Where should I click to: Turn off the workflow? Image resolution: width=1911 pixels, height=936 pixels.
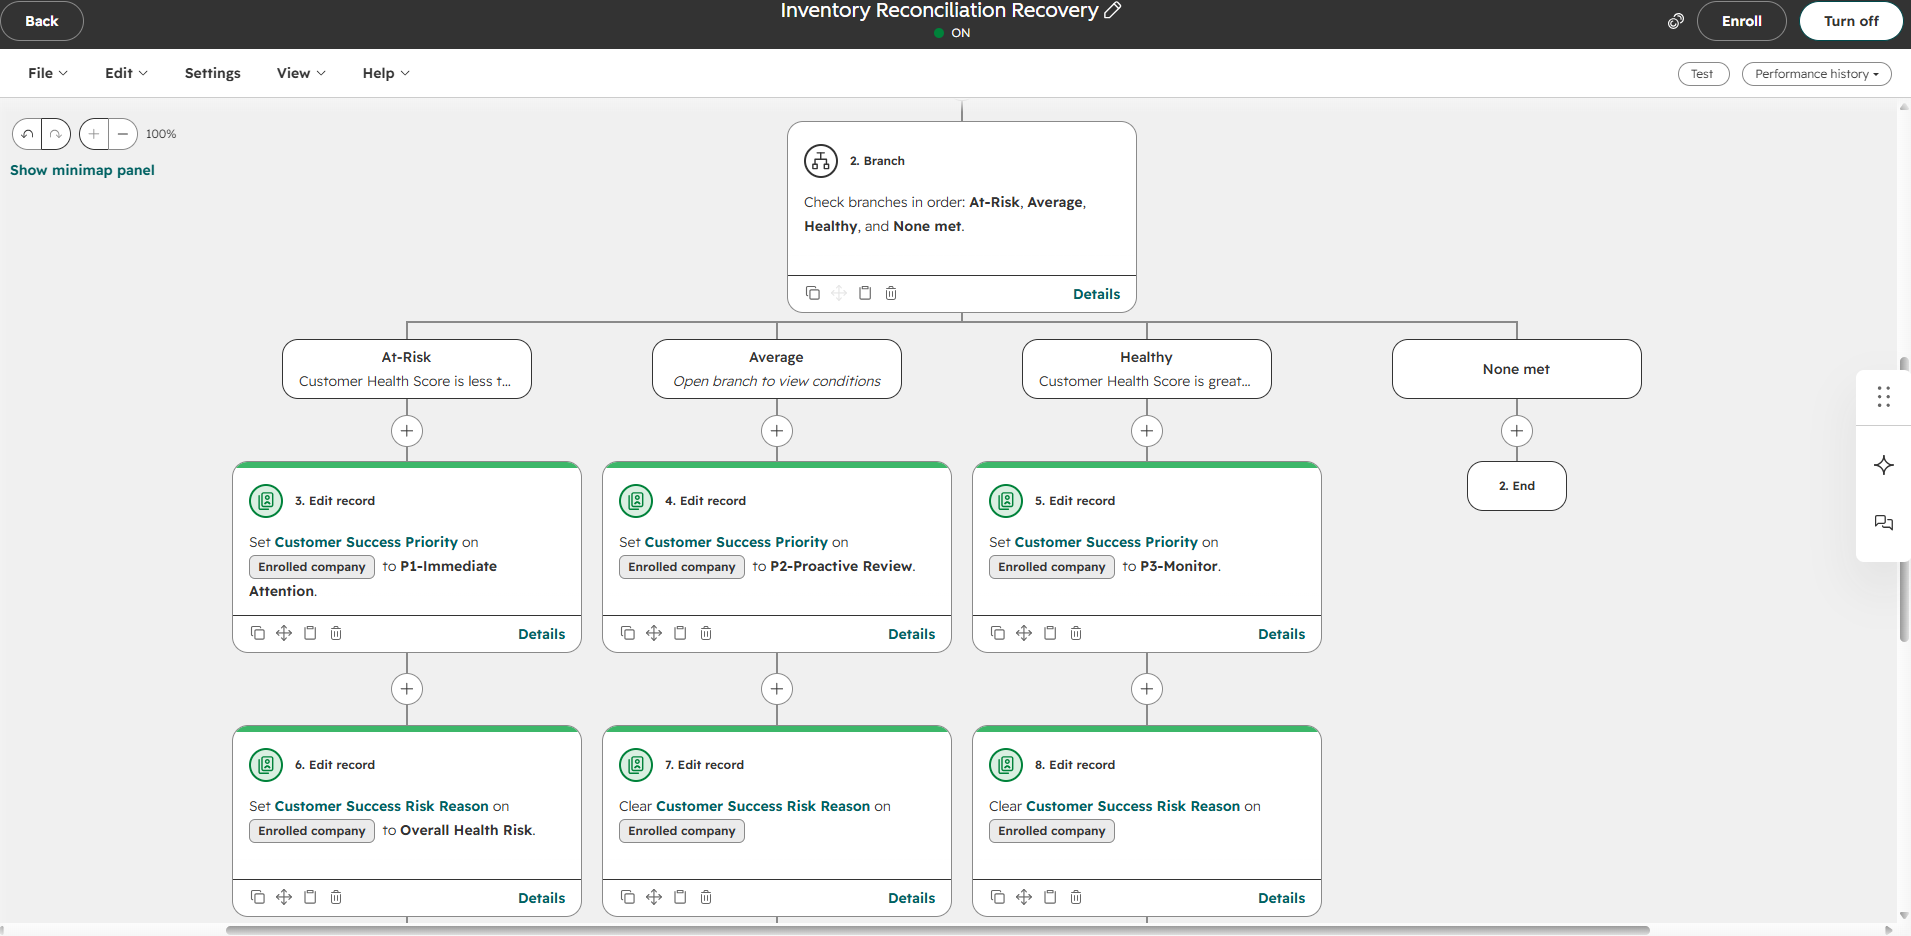coord(1851,21)
